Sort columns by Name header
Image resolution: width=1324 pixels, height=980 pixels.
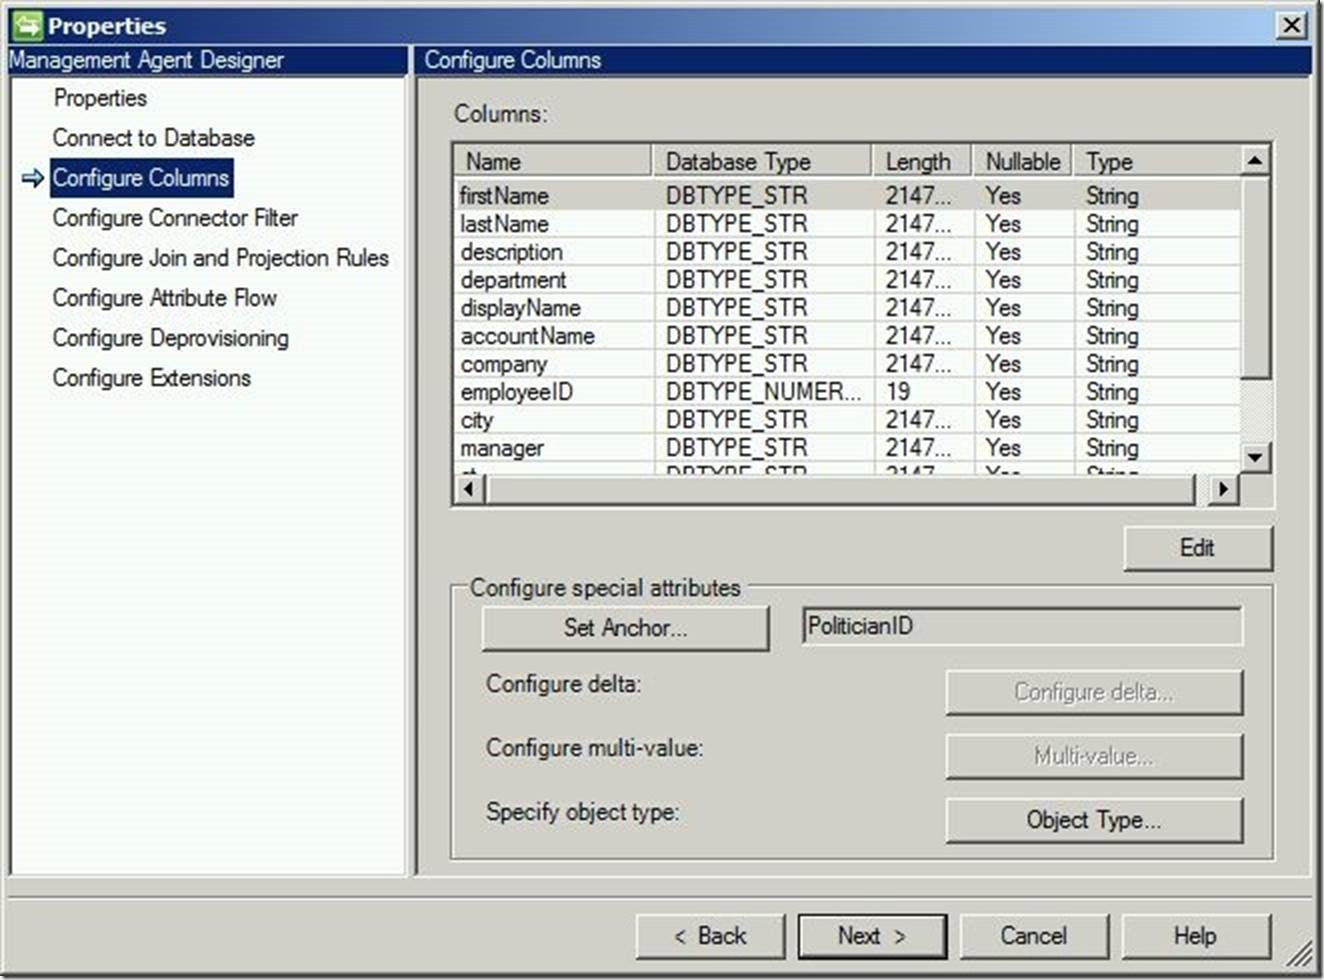[553, 161]
